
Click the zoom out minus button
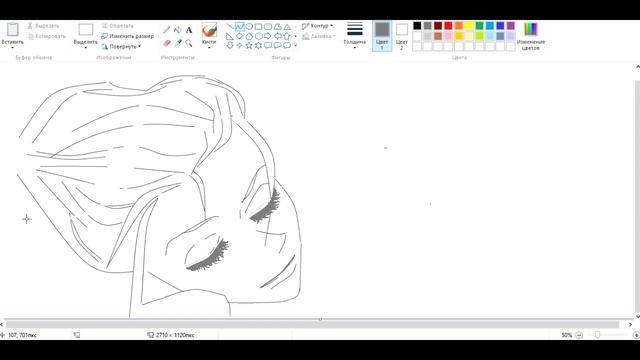(x=579, y=335)
